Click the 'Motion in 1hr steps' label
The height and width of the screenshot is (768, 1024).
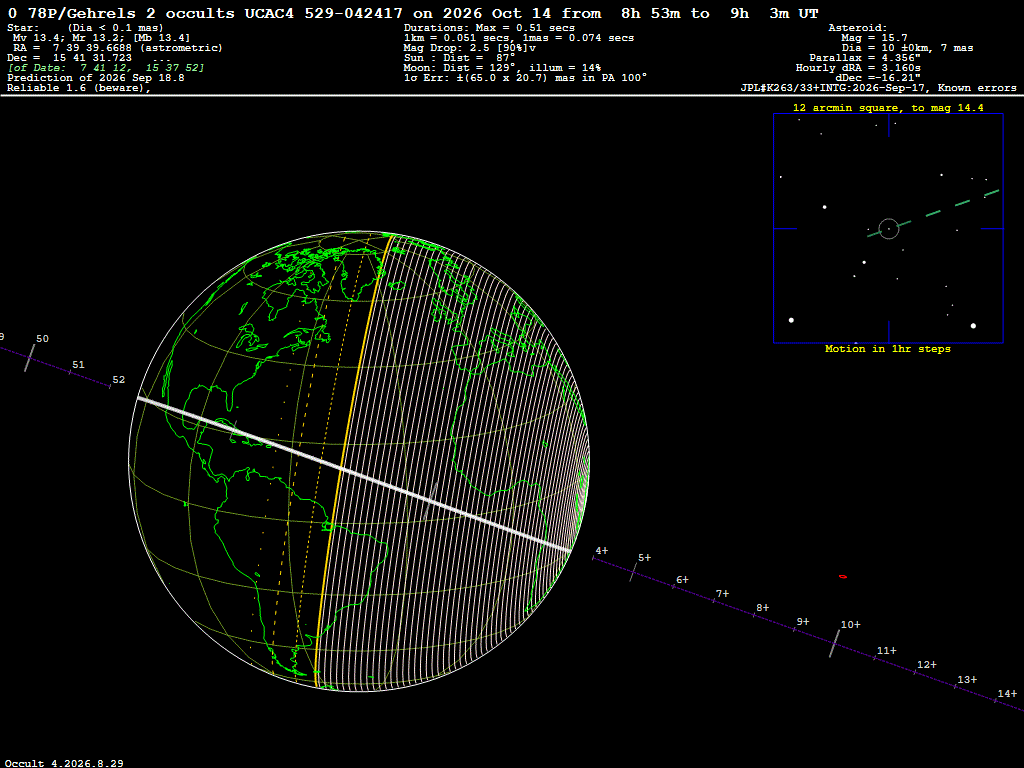tap(888, 349)
